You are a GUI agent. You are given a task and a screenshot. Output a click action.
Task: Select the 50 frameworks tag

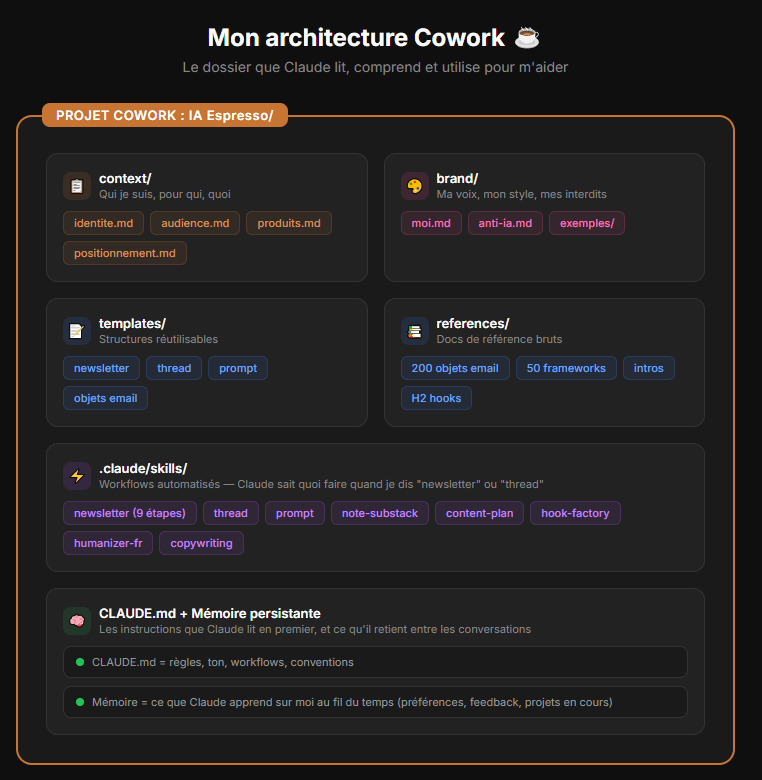[566, 368]
